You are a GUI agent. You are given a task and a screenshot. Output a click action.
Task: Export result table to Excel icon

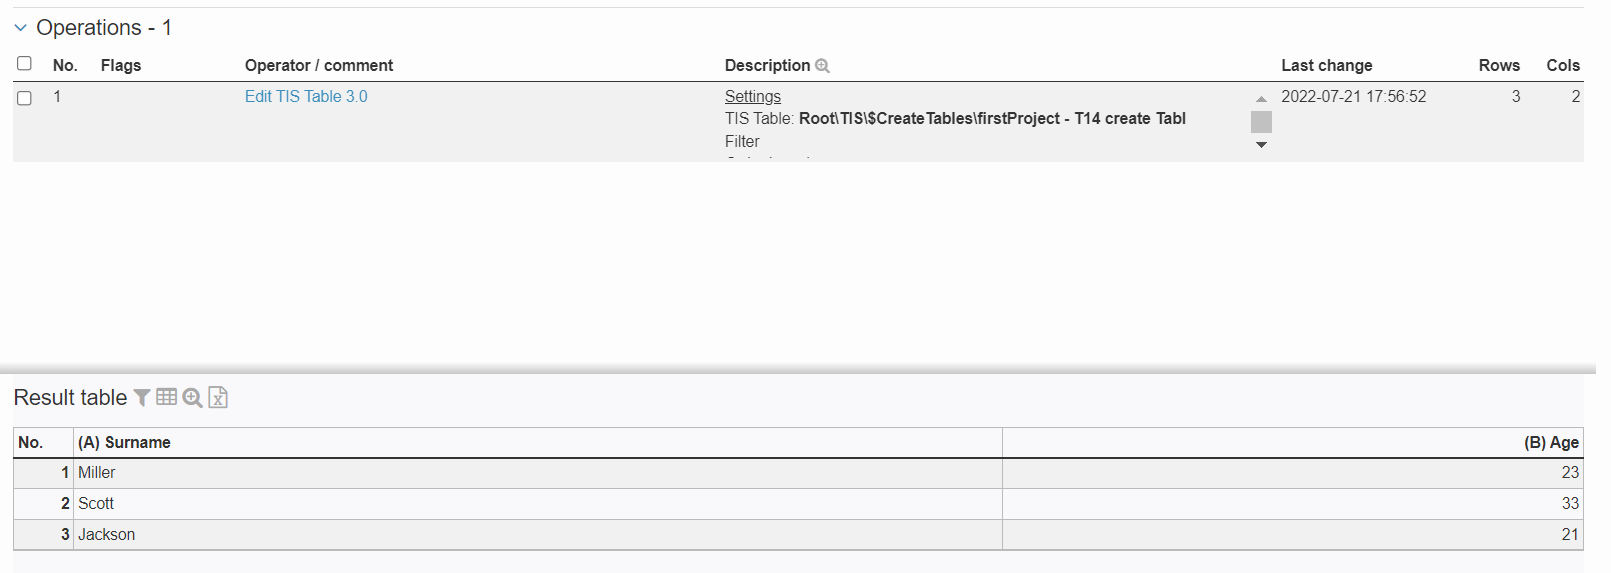pyautogui.click(x=218, y=398)
